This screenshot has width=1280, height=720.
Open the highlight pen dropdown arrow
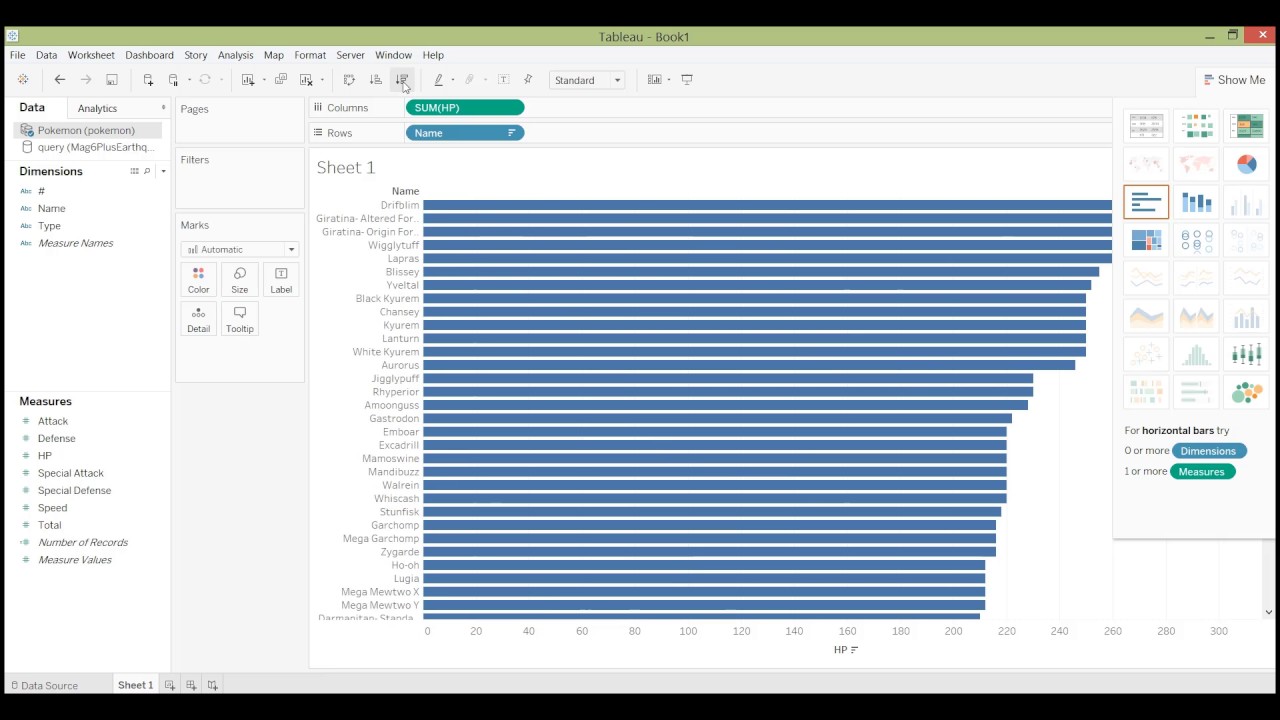tap(452, 80)
